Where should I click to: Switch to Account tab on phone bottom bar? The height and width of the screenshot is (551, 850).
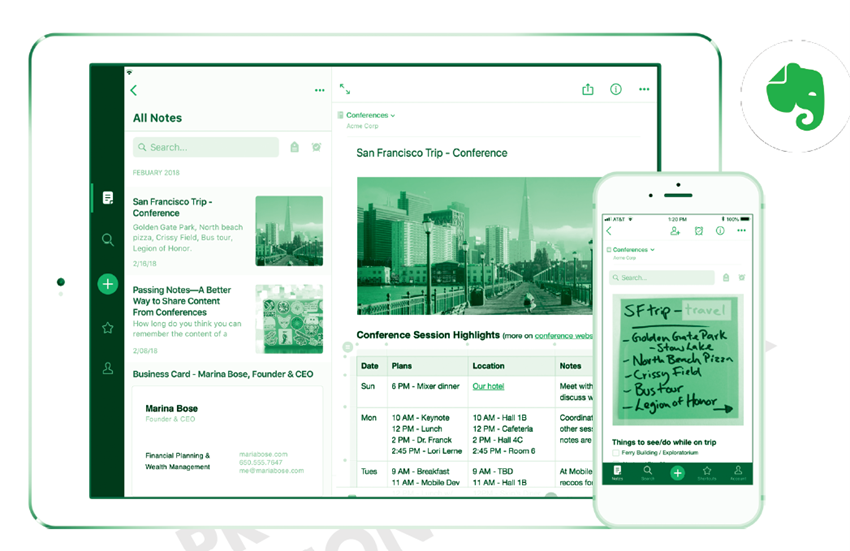point(738,473)
